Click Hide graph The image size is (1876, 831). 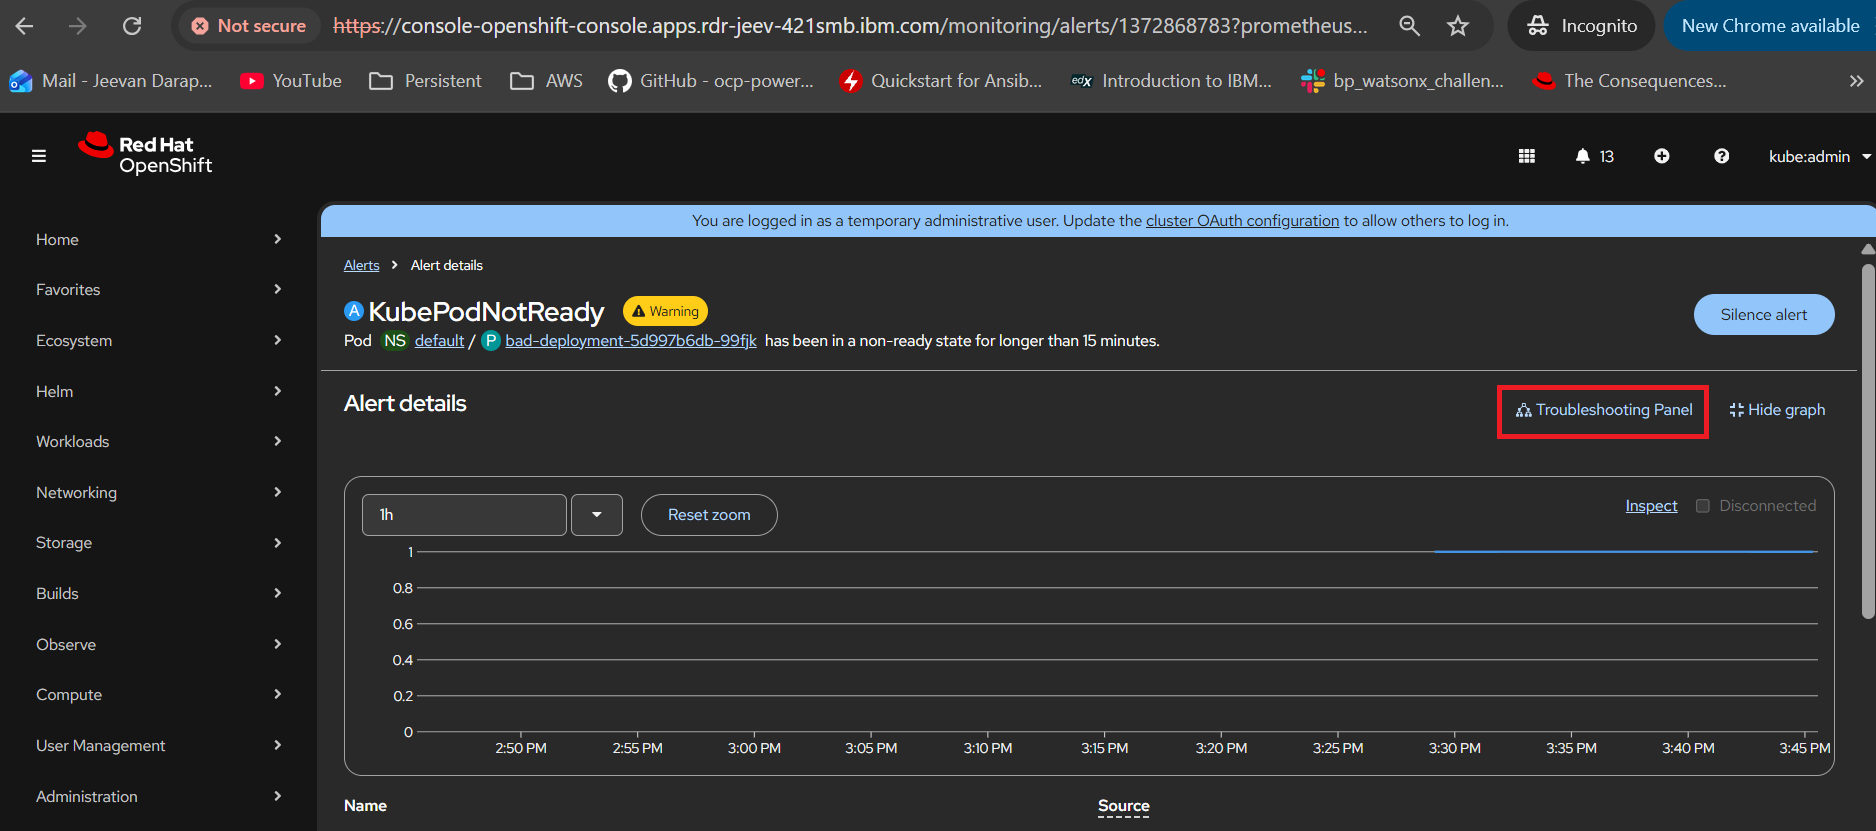1777,410
